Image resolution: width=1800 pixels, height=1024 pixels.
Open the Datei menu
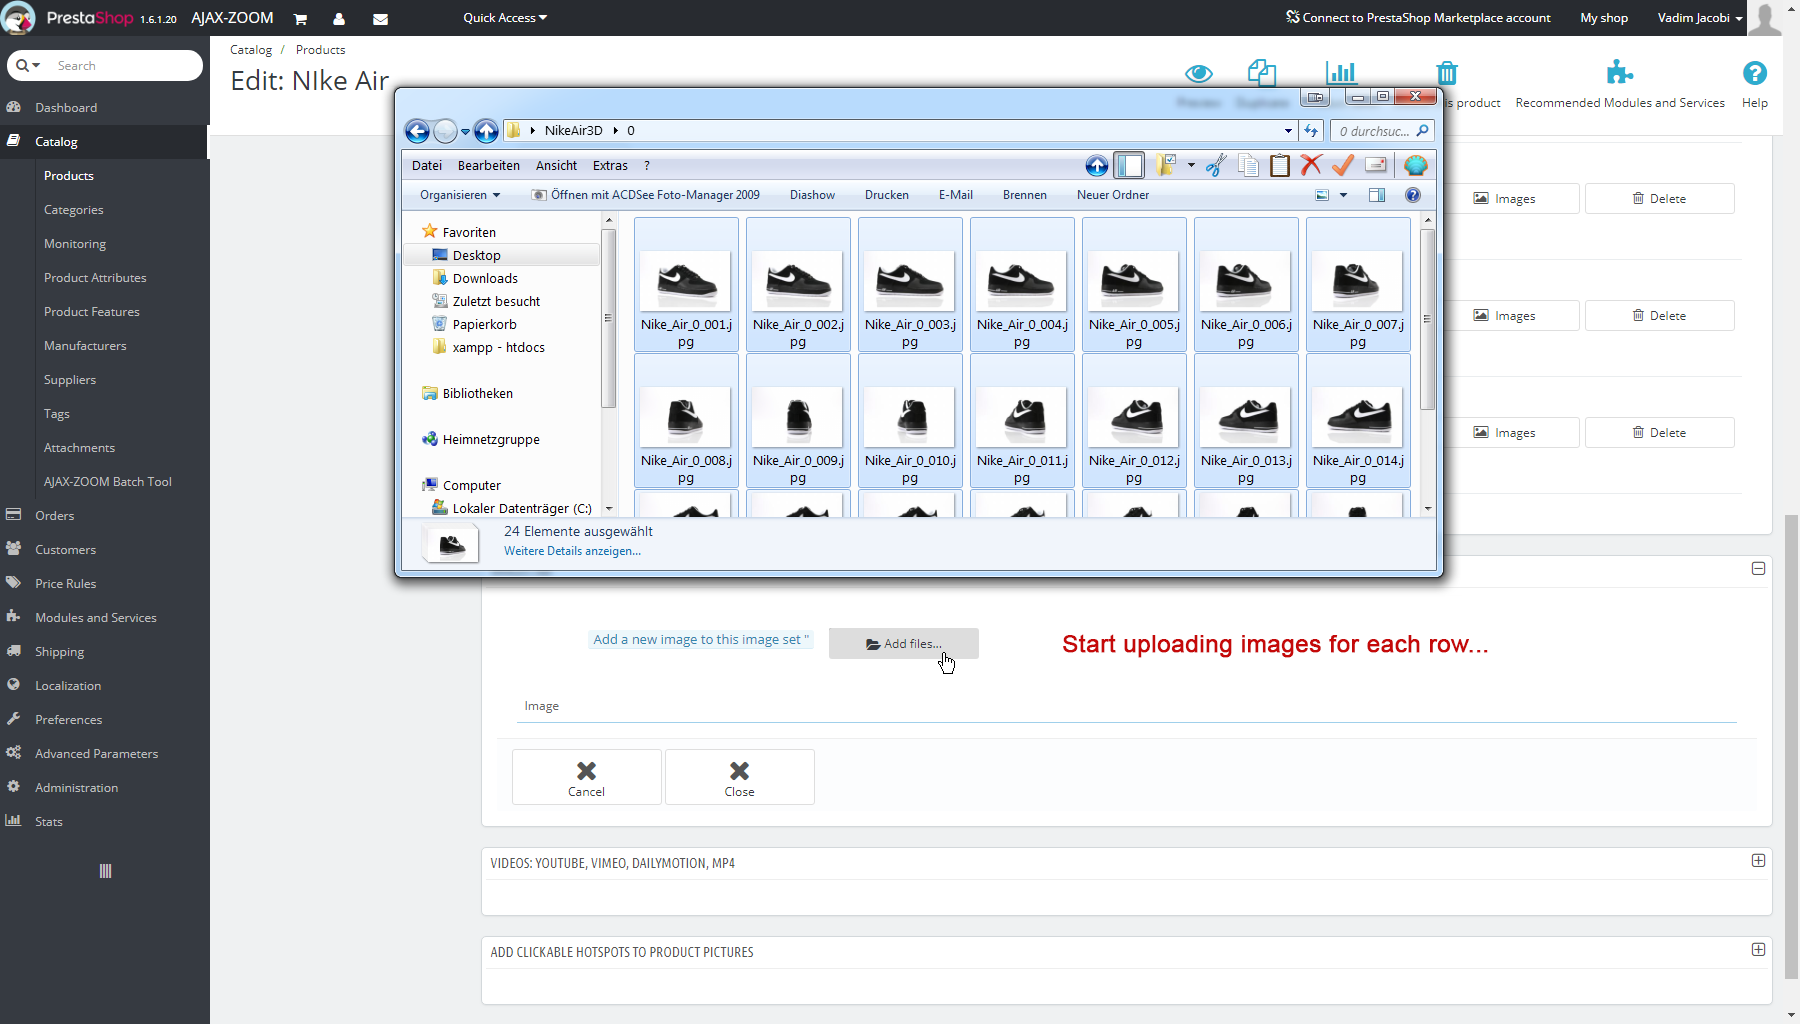tap(427, 166)
